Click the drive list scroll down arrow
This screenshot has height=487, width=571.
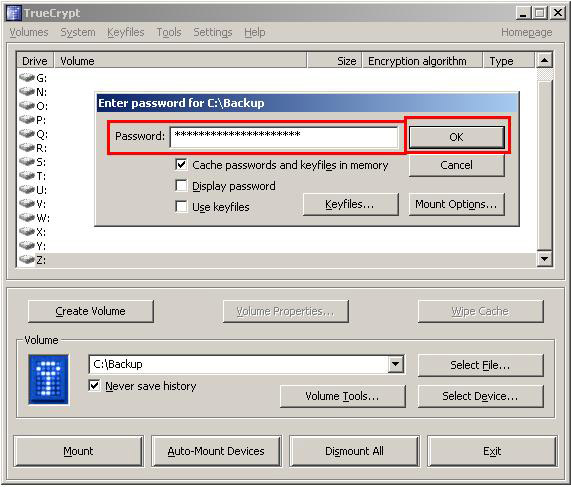544,259
